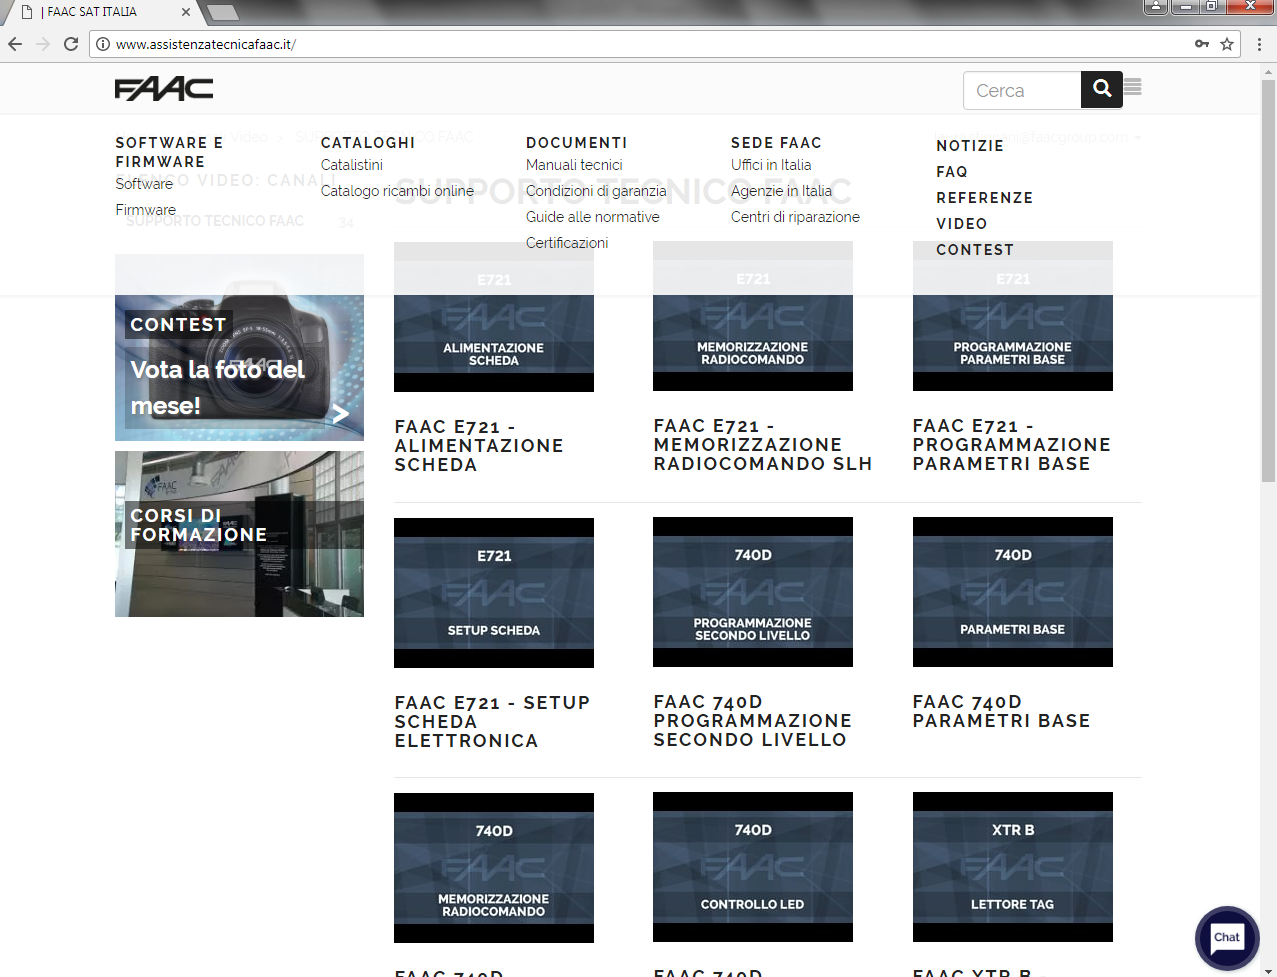Viewport: 1277px width, 977px height.
Task: Click the page vertical scrollbar thumb
Action: pyautogui.click(x=1268, y=280)
